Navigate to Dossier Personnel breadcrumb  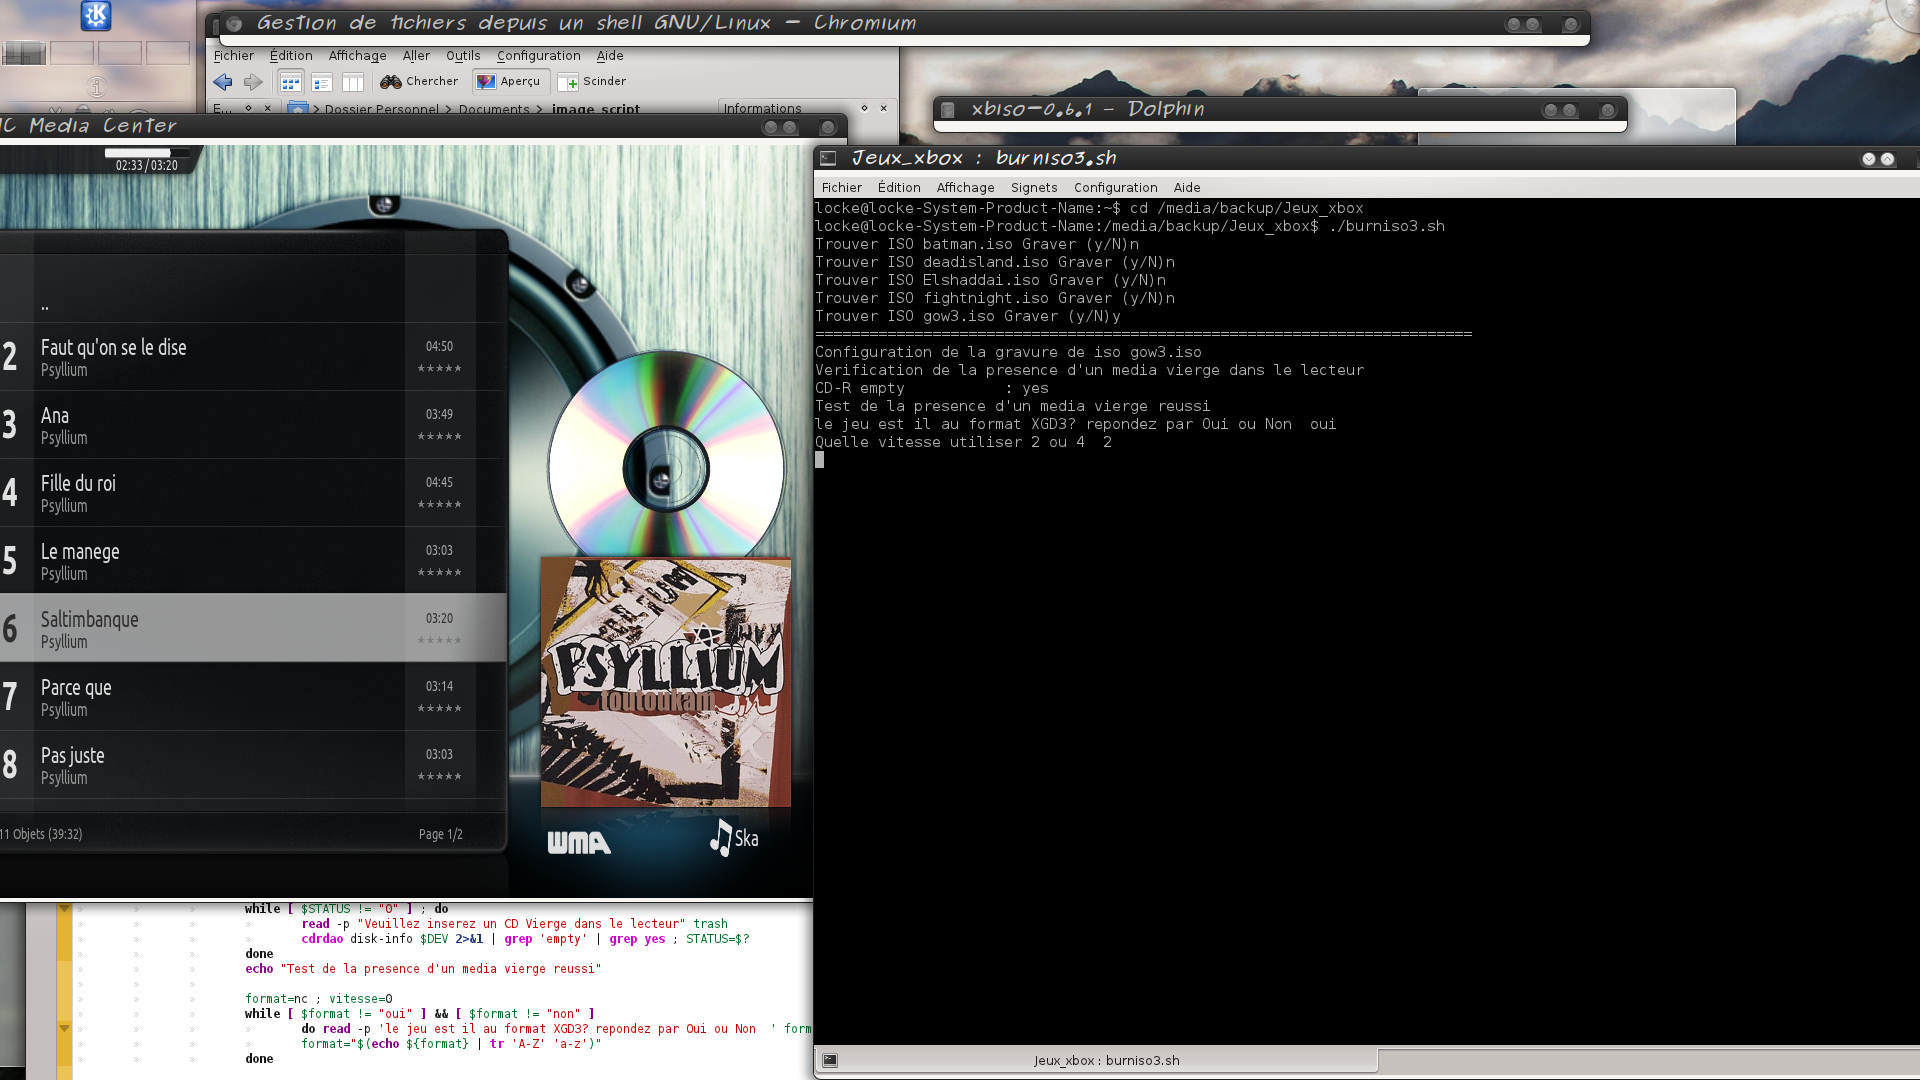point(381,109)
